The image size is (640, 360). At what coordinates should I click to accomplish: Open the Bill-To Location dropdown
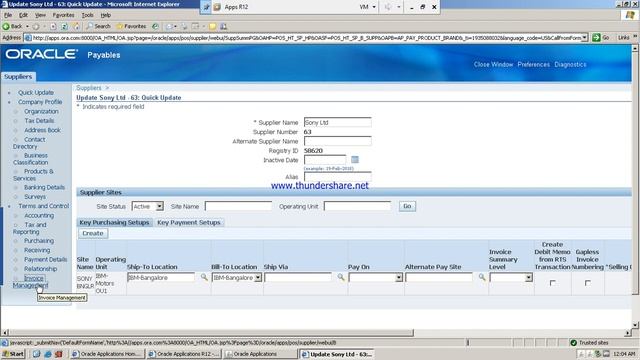coord(258,278)
